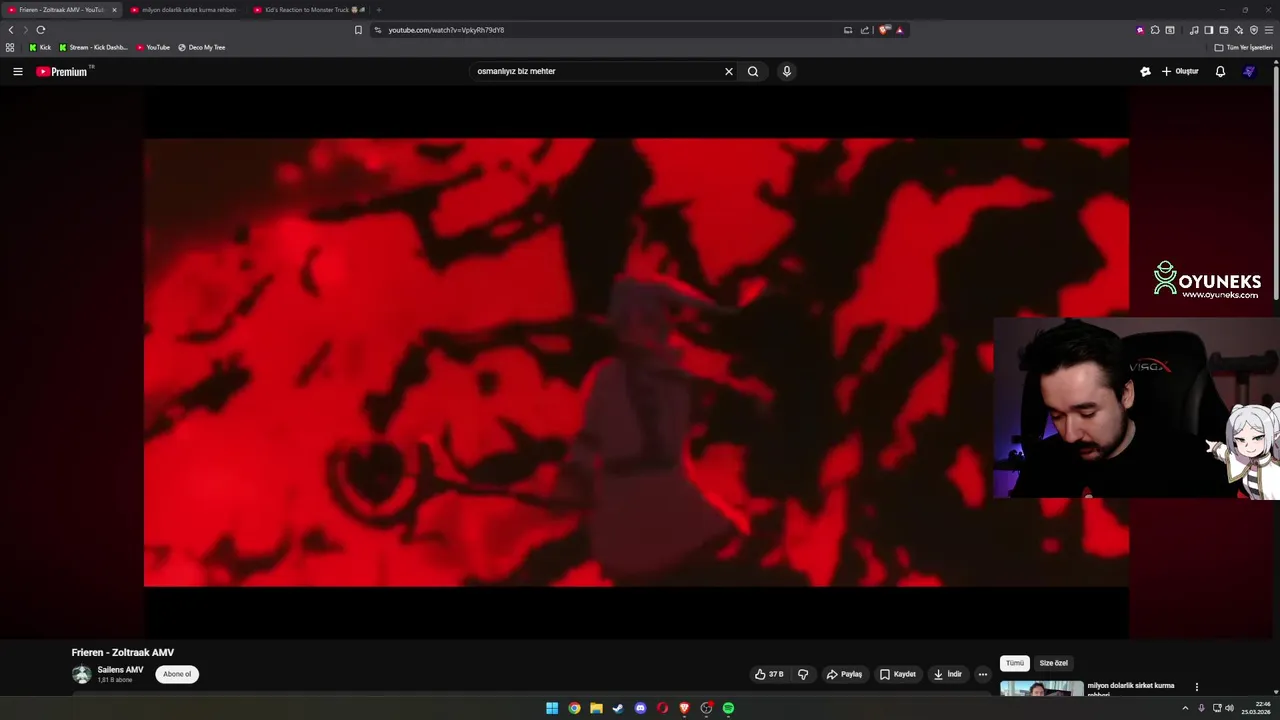Viewport: 1280px width, 720px height.
Task: Open the icon left of Oluştur
Action: pyautogui.click(x=1145, y=71)
